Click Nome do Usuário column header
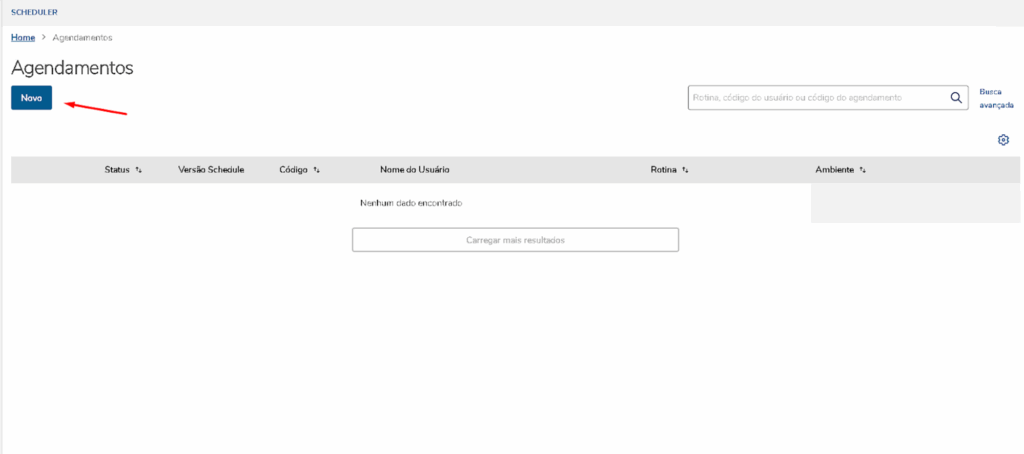 [415, 170]
